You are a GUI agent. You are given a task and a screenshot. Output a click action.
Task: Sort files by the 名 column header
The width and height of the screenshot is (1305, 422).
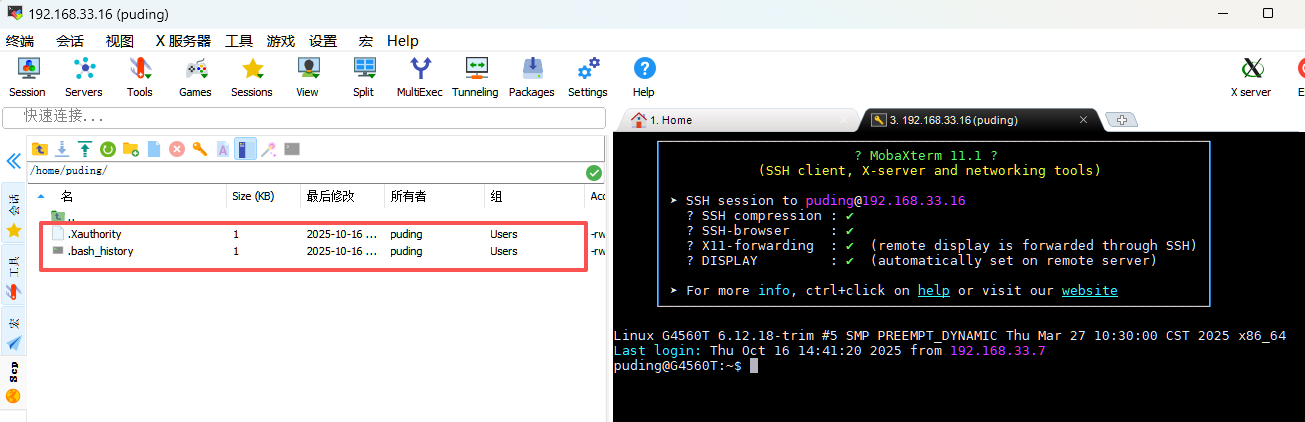(67, 196)
